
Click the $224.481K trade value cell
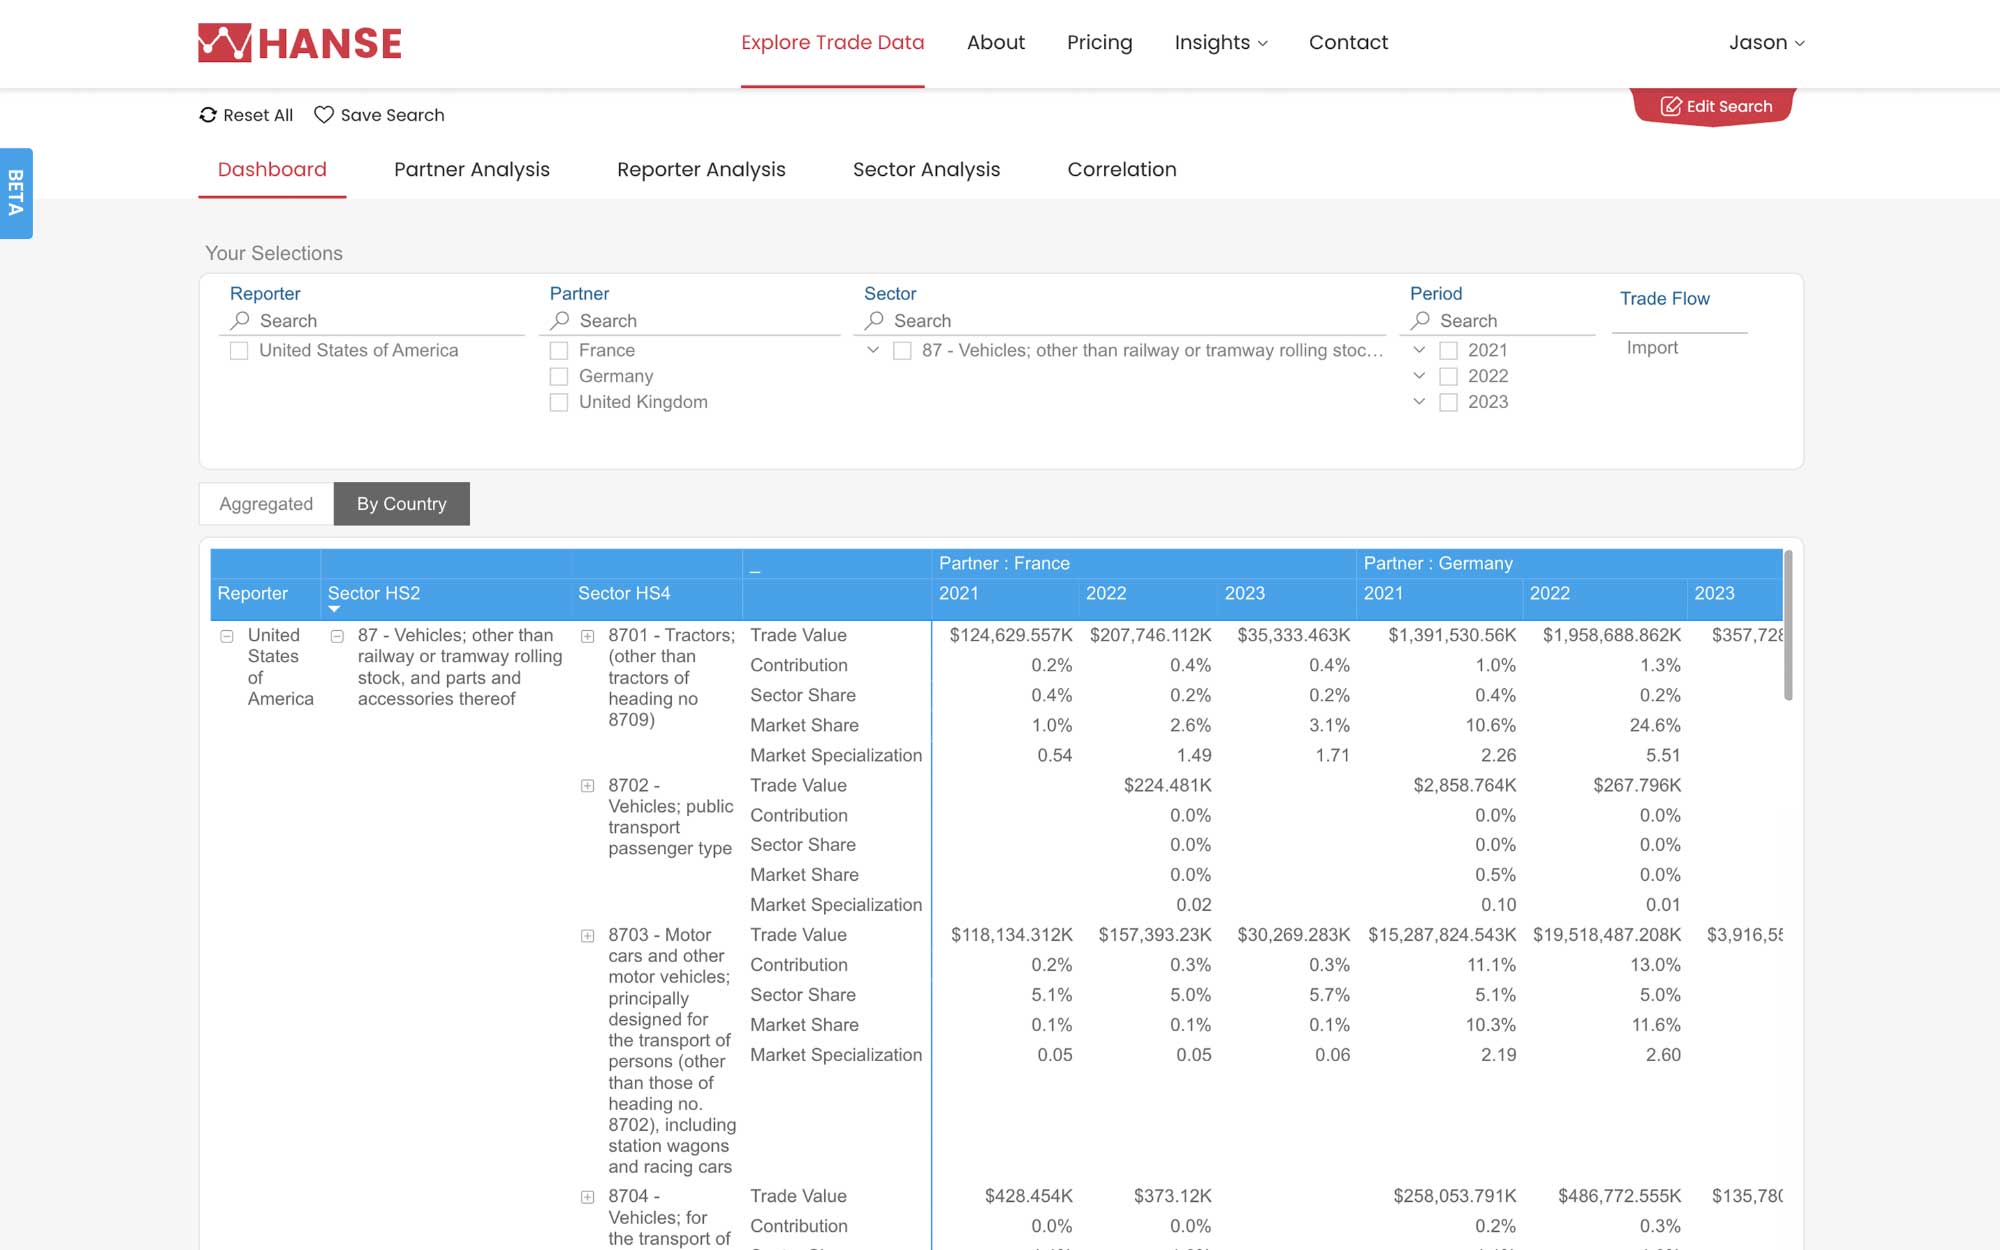[1168, 785]
